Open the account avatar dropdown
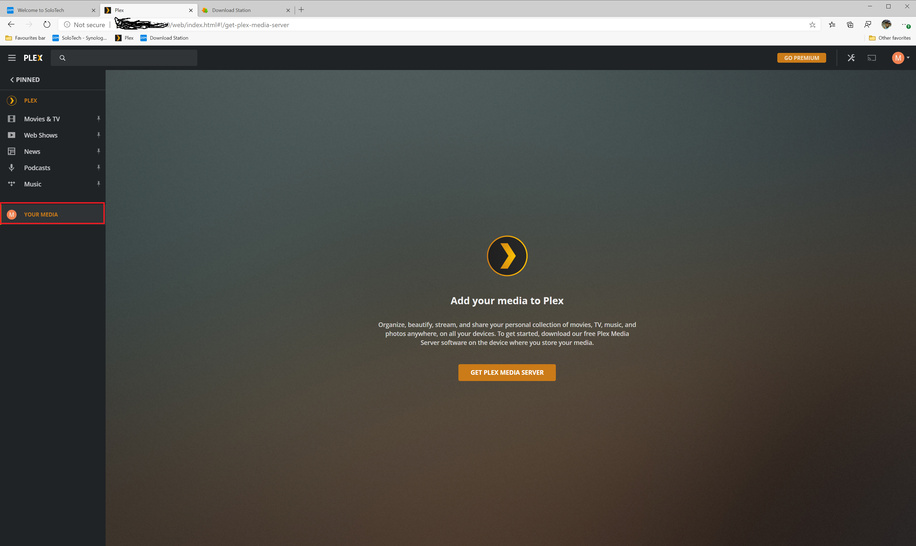 tap(900, 58)
